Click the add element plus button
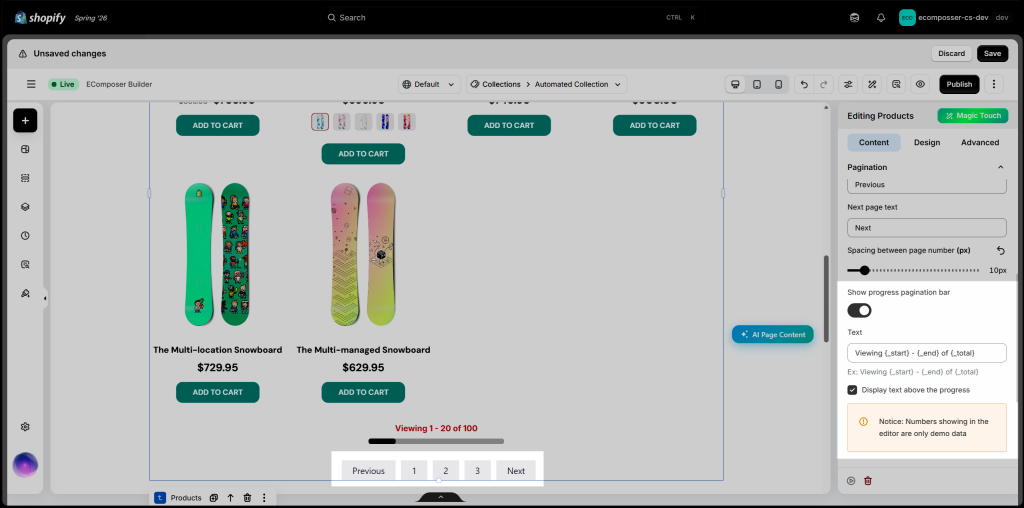The width and height of the screenshot is (1024, 508). (25, 120)
